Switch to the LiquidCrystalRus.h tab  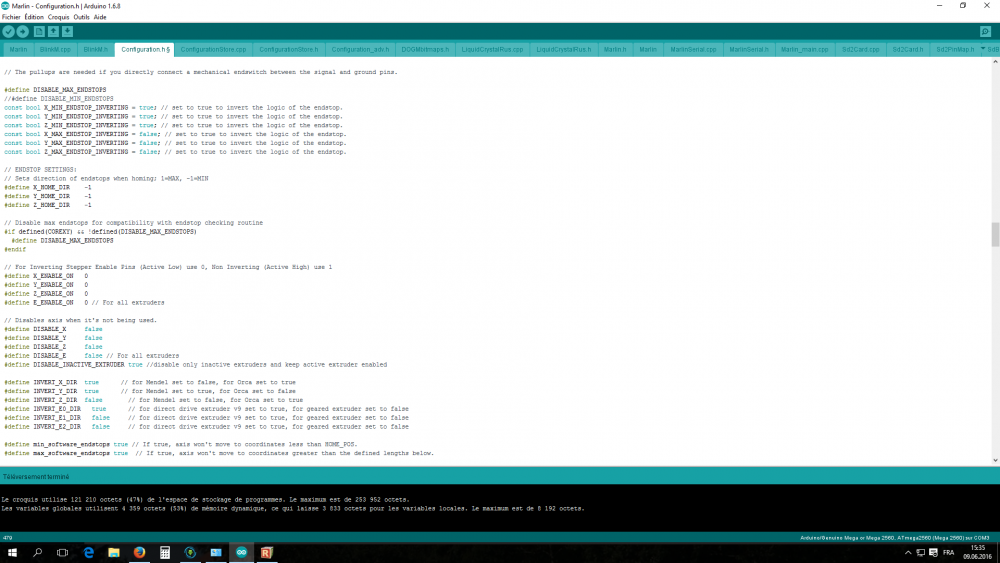563,49
